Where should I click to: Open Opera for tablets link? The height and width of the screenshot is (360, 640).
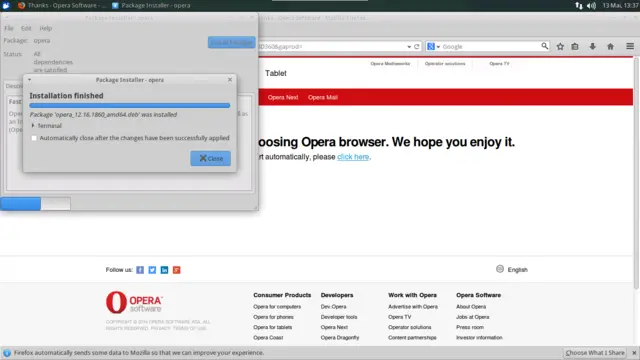(x=272, y=327)
